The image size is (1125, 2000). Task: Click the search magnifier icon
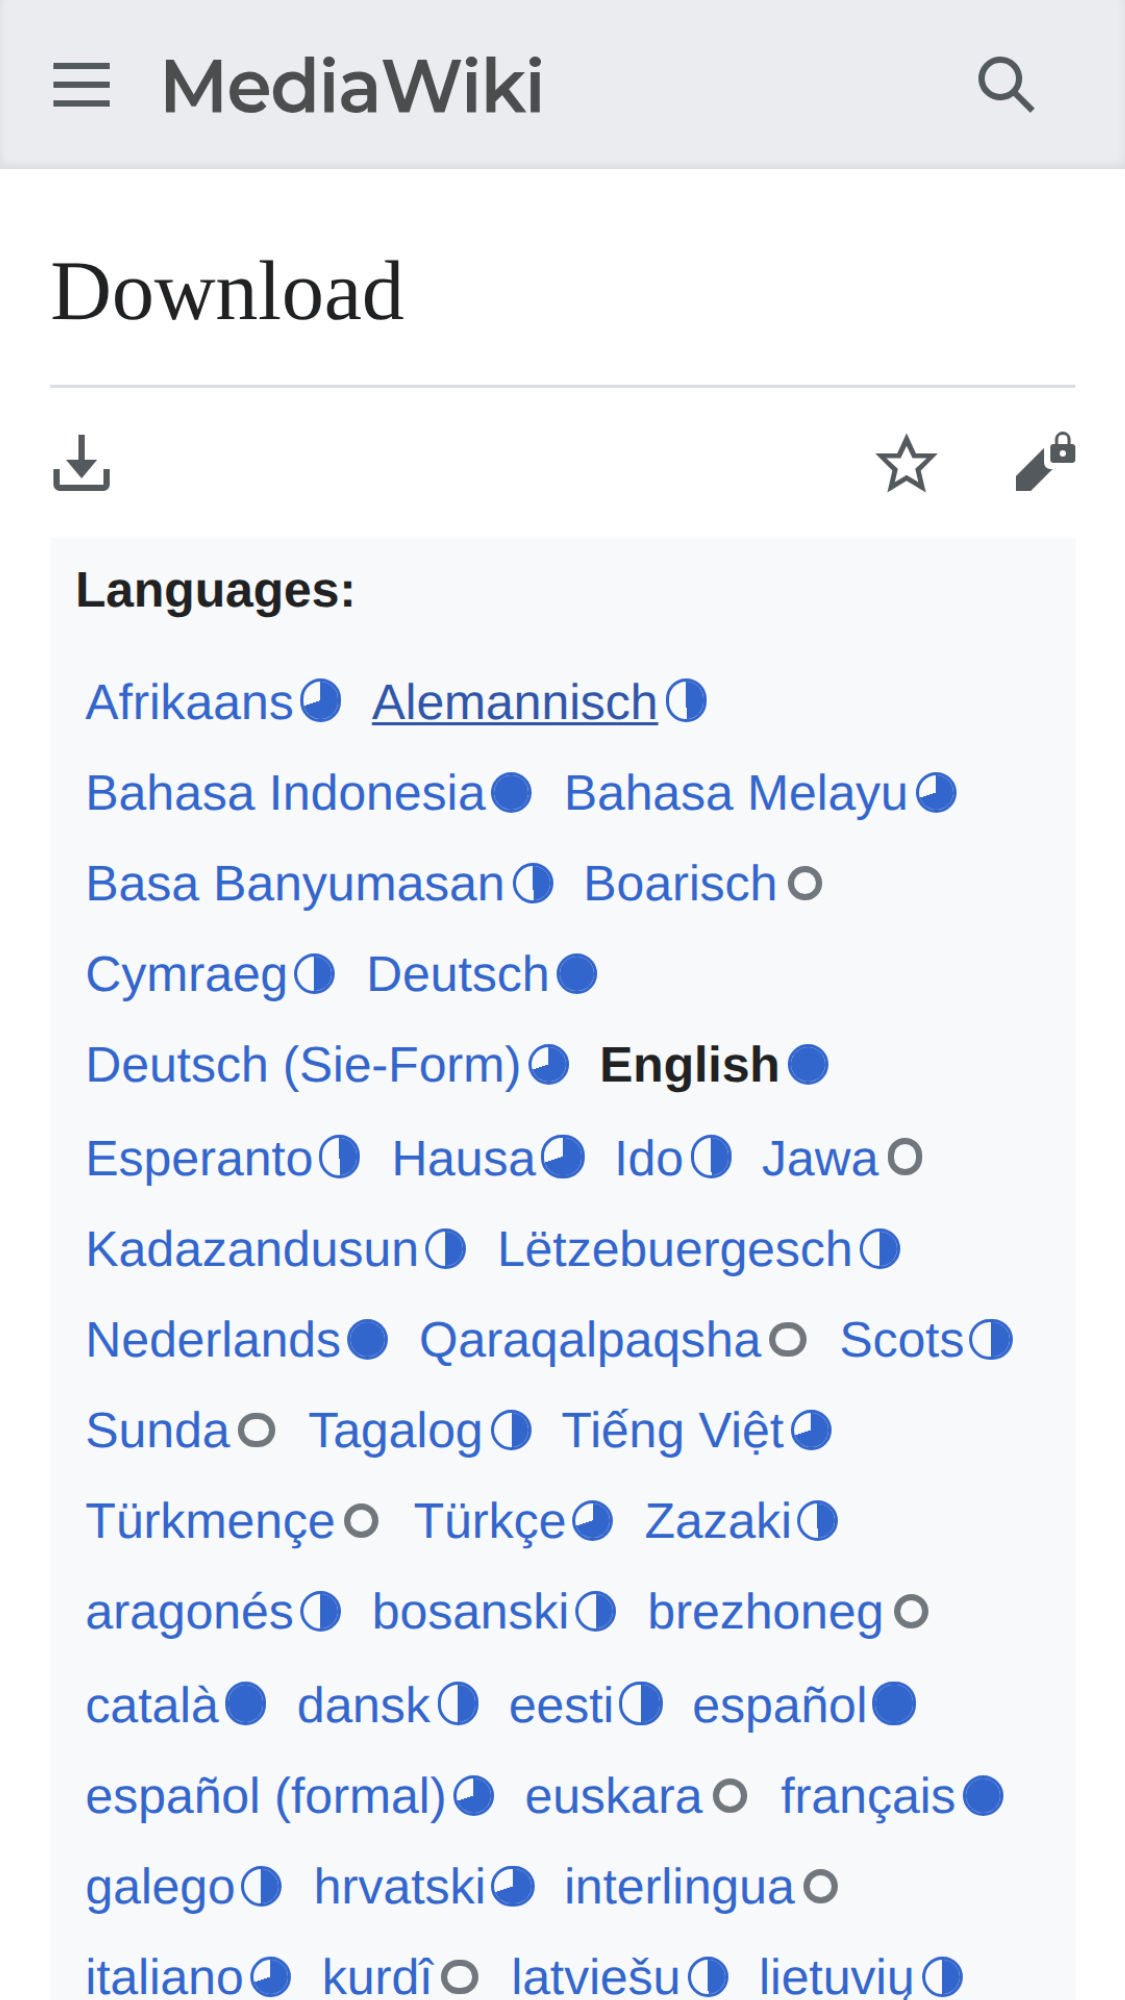(1005, 85)
